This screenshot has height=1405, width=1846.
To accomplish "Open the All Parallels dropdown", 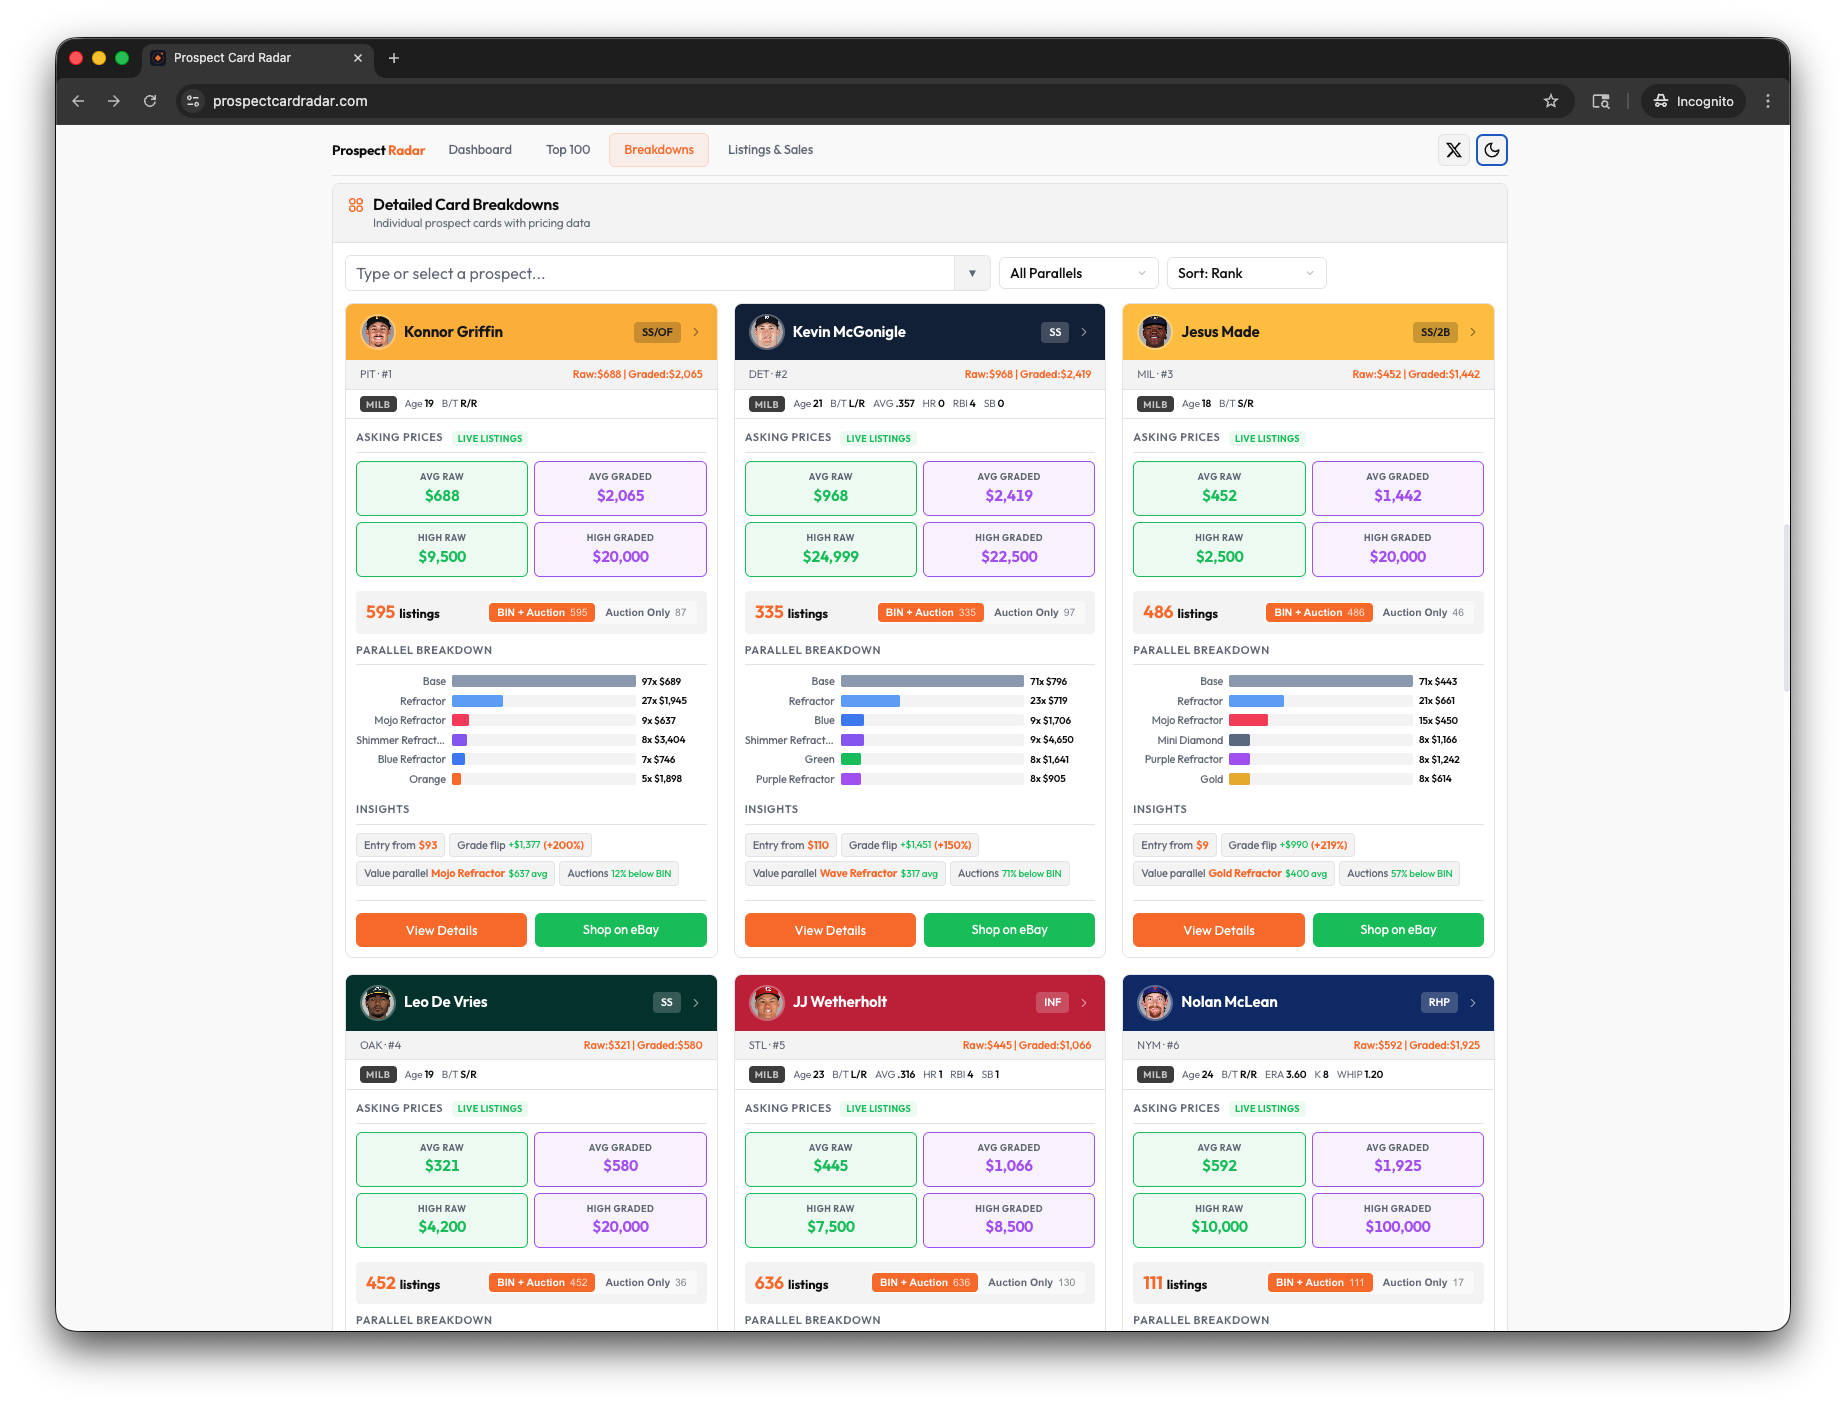I will coord(1078,273).
